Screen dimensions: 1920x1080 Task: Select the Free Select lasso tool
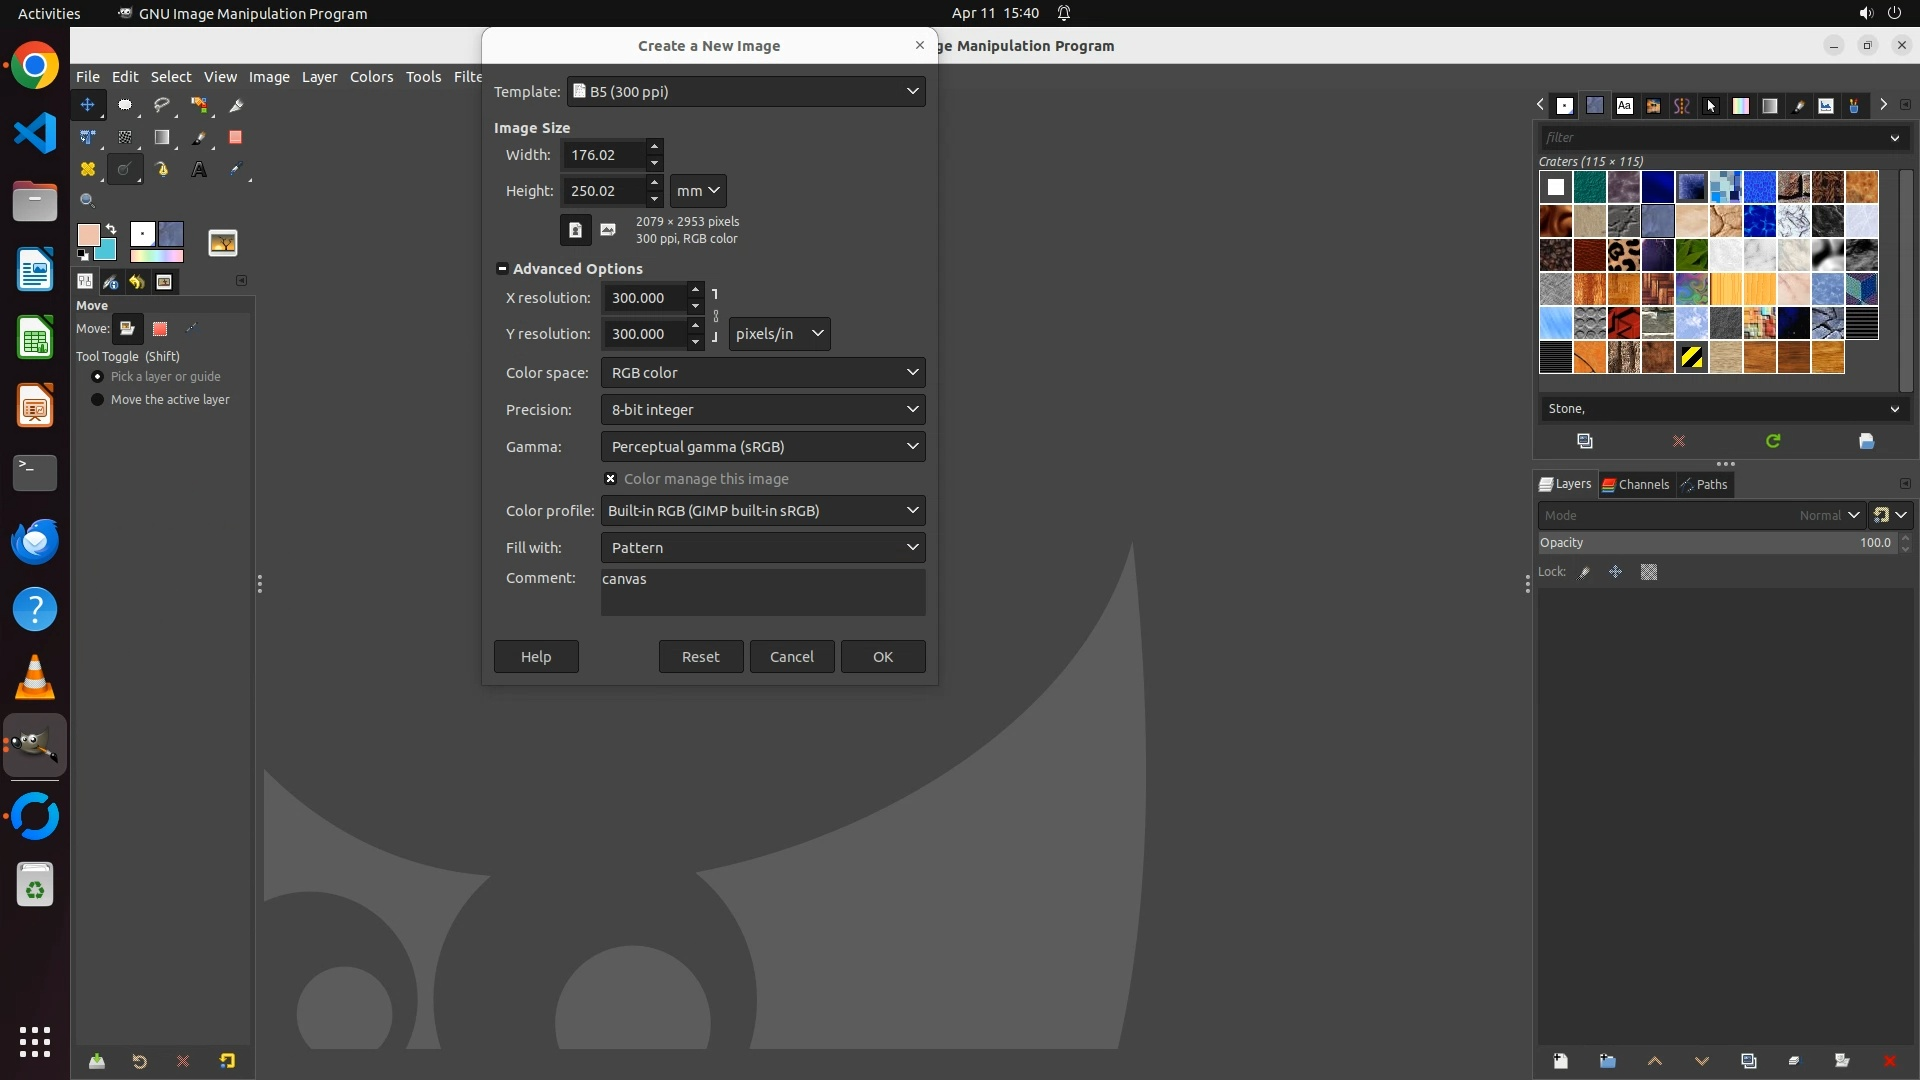161,105
